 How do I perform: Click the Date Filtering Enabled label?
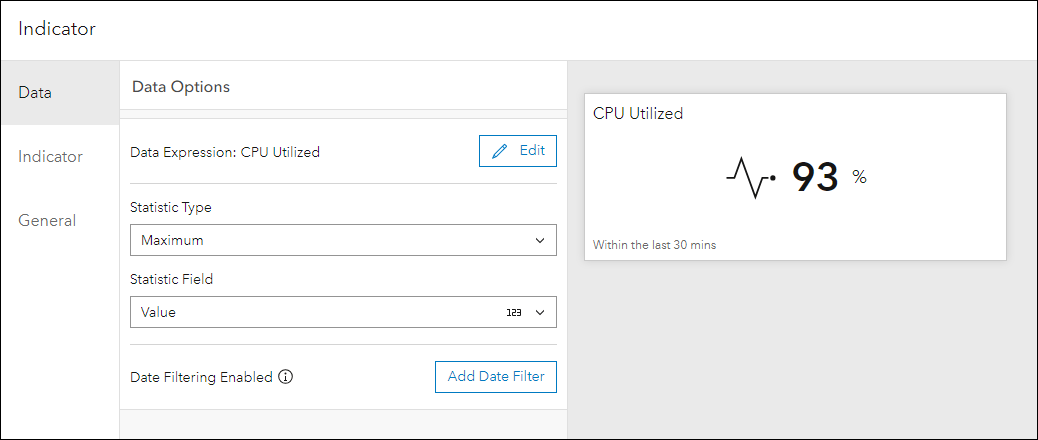pos(201,377)
